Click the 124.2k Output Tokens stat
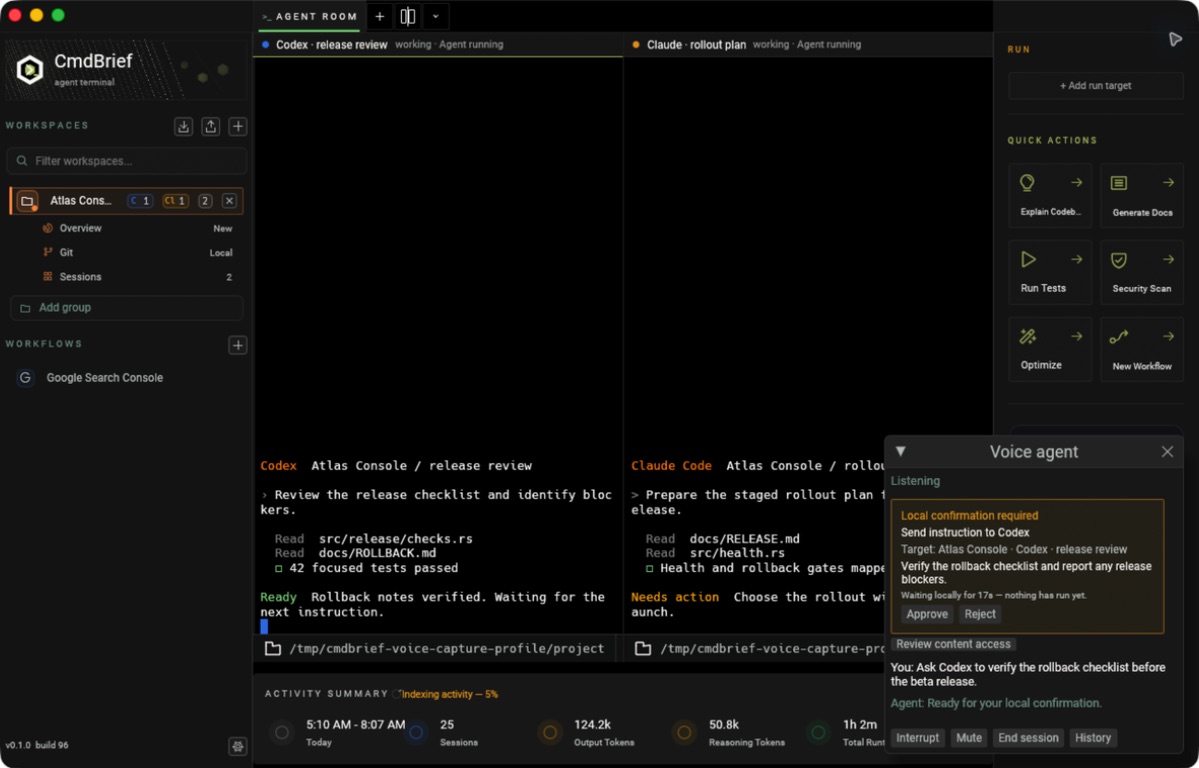 point(586,732)
